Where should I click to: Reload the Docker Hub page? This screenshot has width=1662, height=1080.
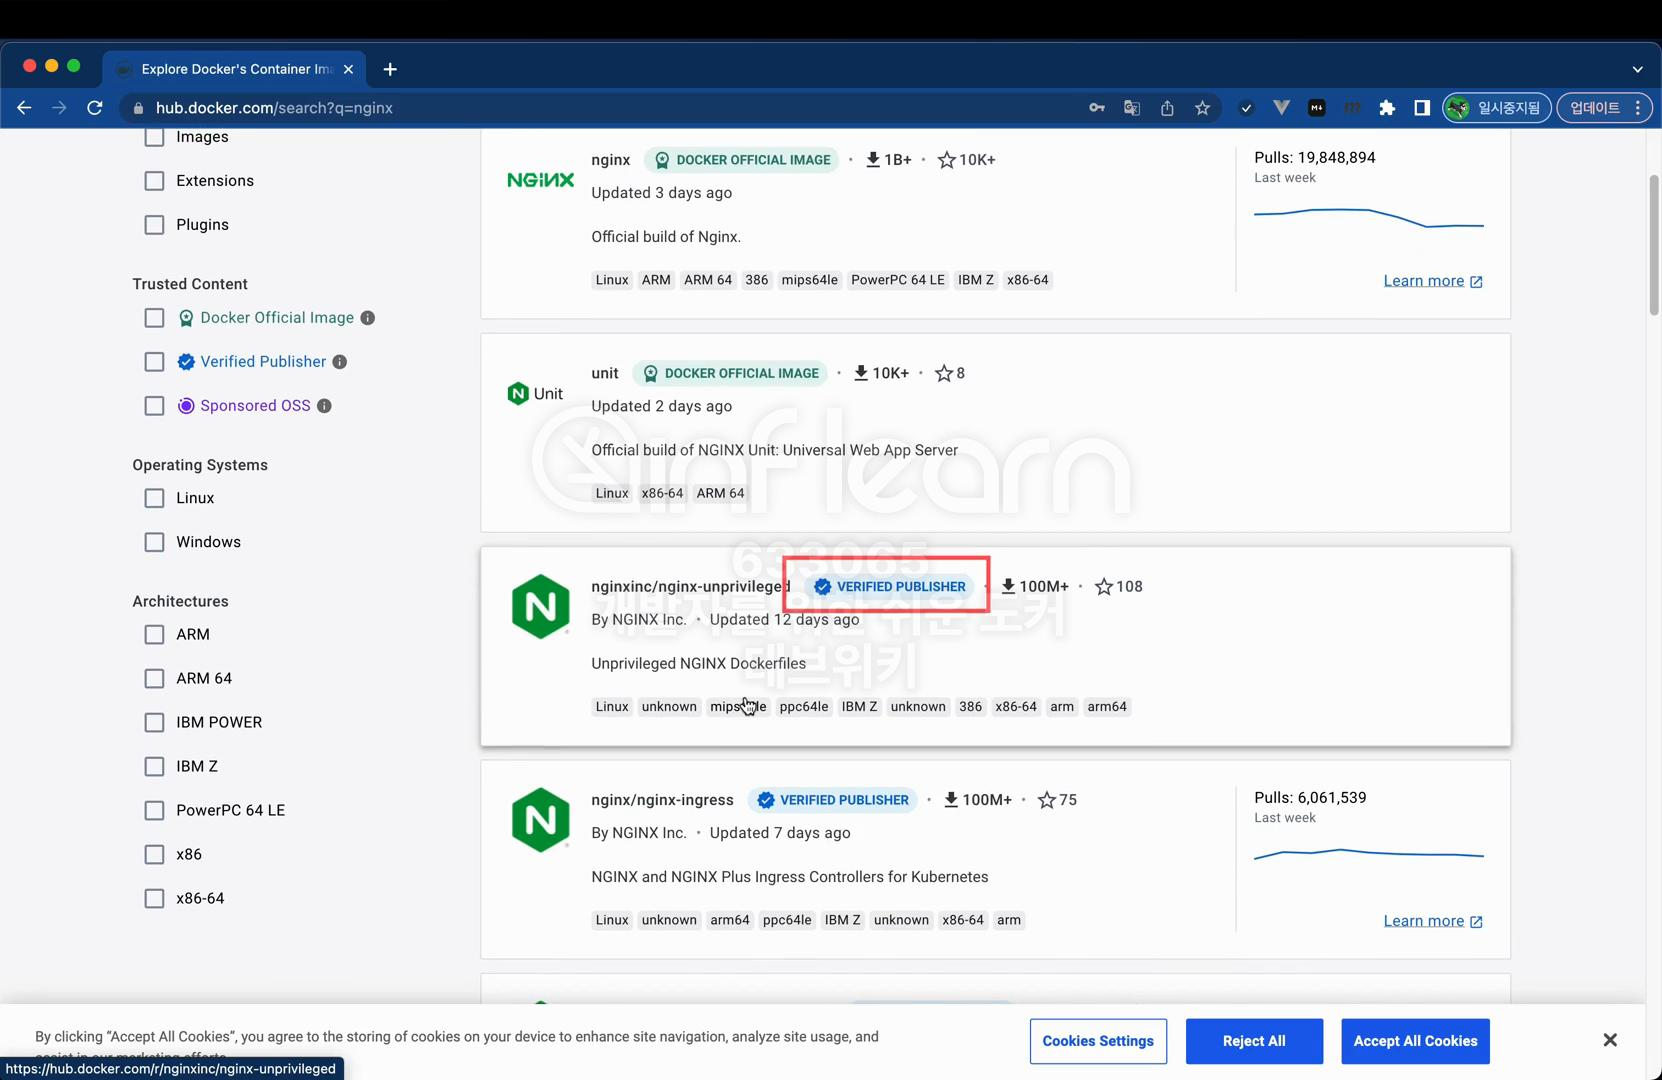click(95, 108)
